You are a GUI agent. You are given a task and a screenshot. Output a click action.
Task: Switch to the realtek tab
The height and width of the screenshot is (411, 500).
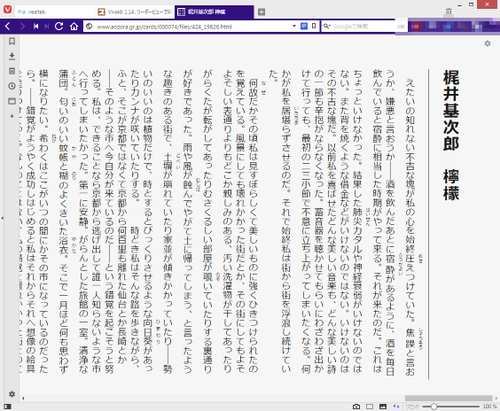click(x=55, y=12)
